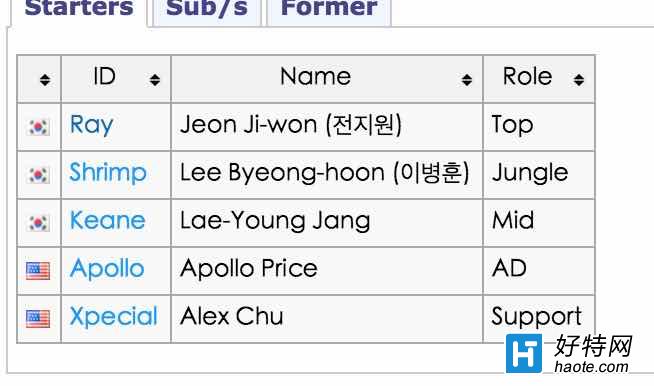Image resolution: width=654 pixels, height=386 pixels.
Task: Sort by Role using its sort arrows
Action: pos(579,79)
